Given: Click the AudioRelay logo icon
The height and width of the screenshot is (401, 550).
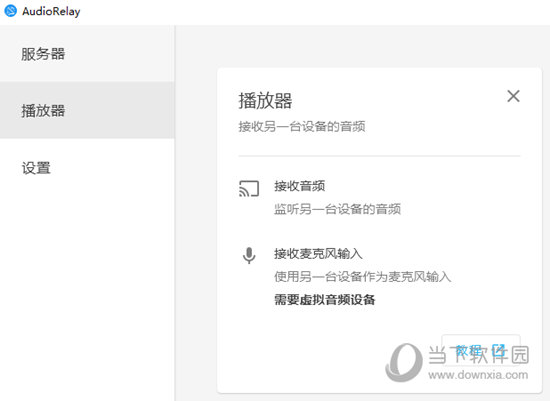Looking at the screenshot, I should tap(10, 11).
